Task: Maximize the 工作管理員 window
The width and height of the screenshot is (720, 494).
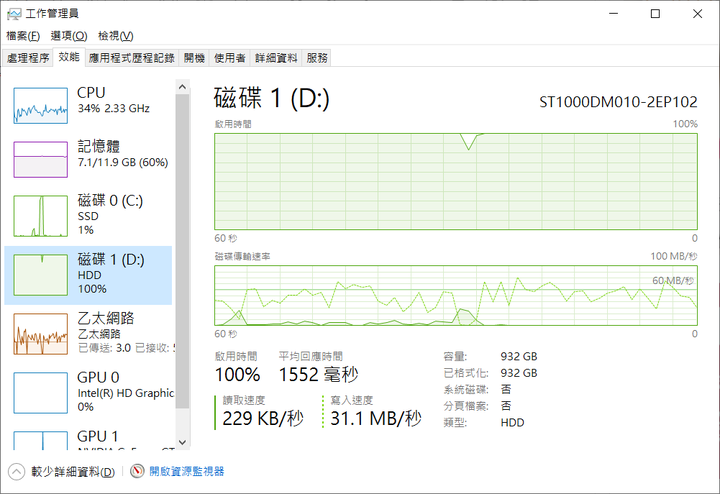Action: click(655, 14)
